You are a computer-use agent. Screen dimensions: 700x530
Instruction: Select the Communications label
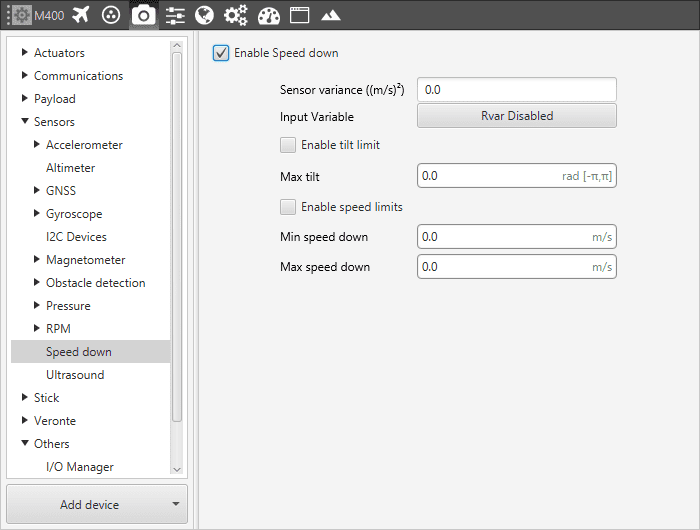tap(79, 76)
